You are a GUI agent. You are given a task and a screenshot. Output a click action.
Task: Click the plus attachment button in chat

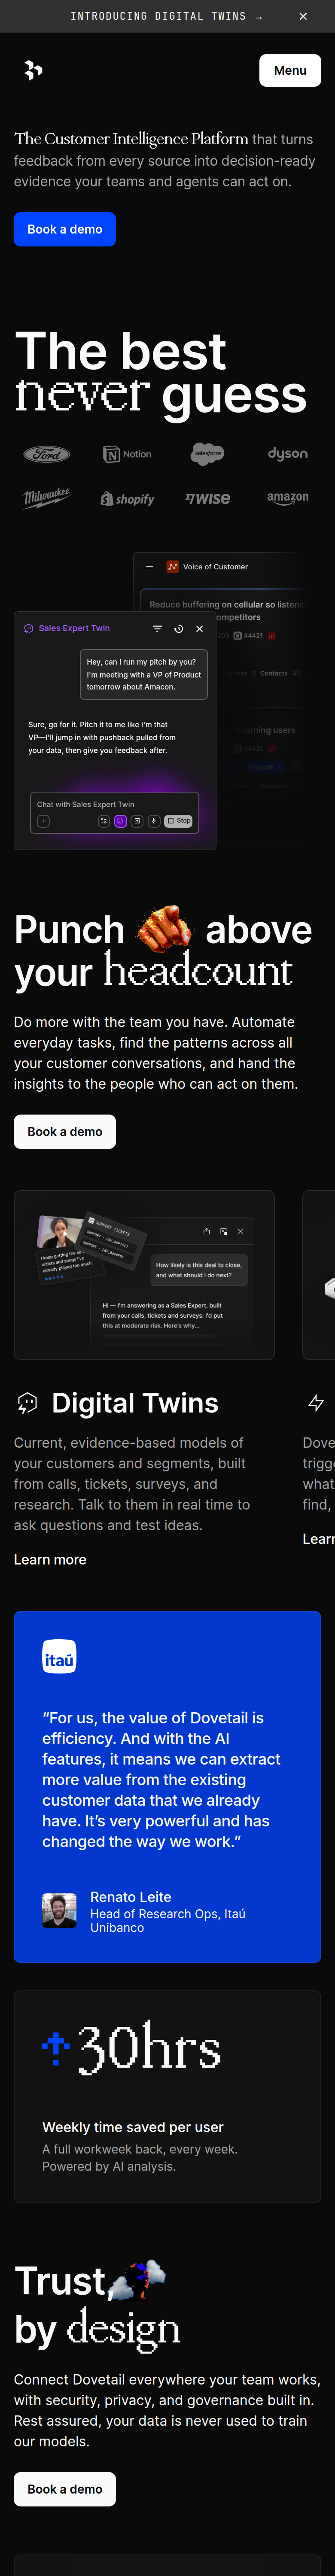[43, 821]
